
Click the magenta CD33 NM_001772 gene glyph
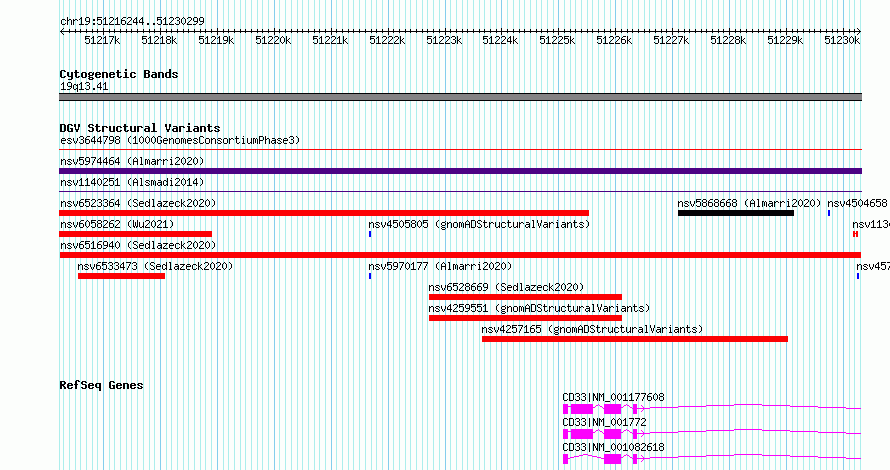click(x=712, y=434)
